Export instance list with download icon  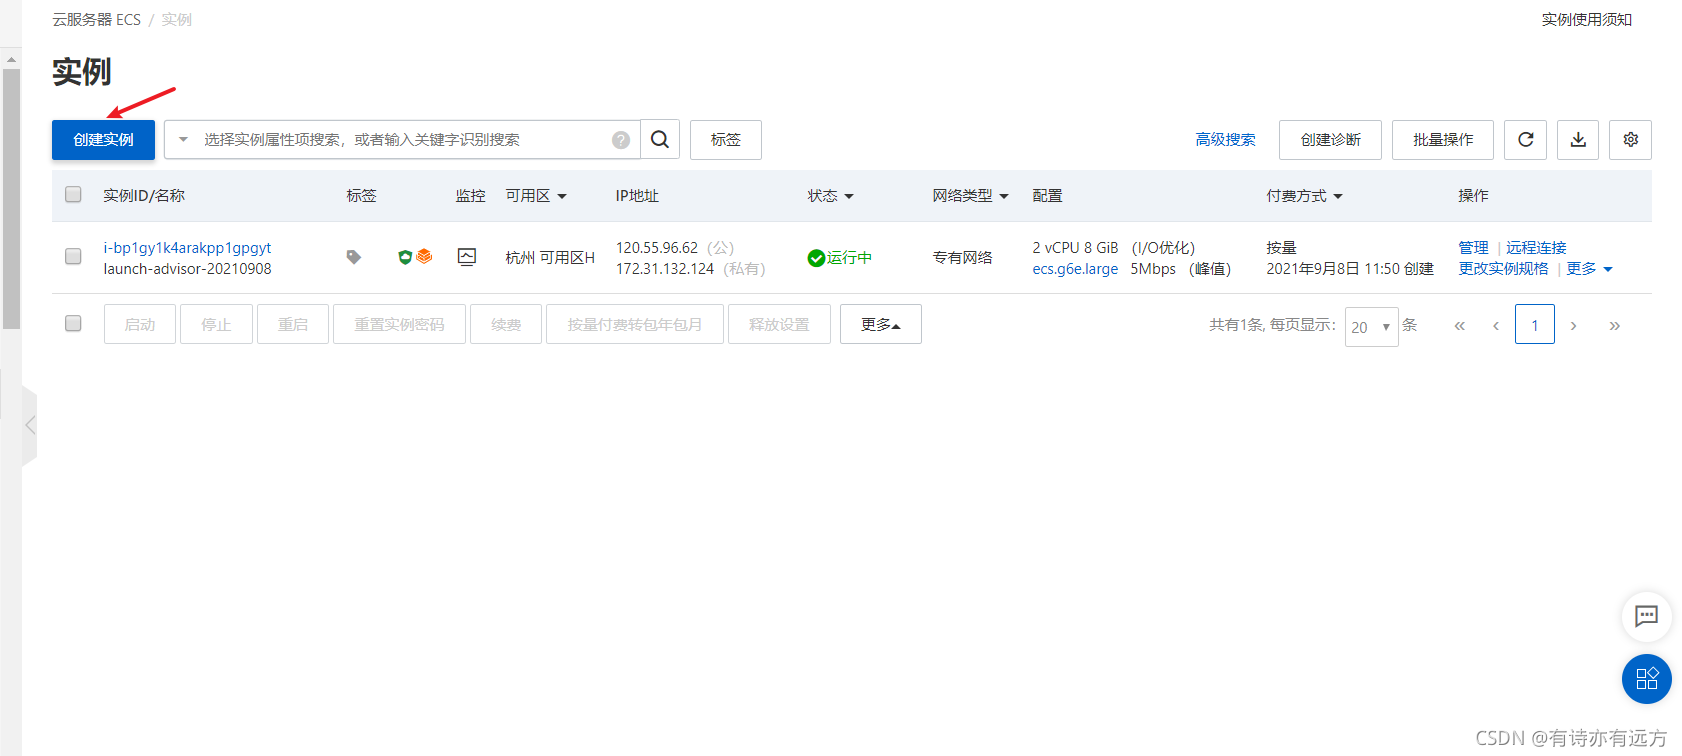pos(1578,140)
